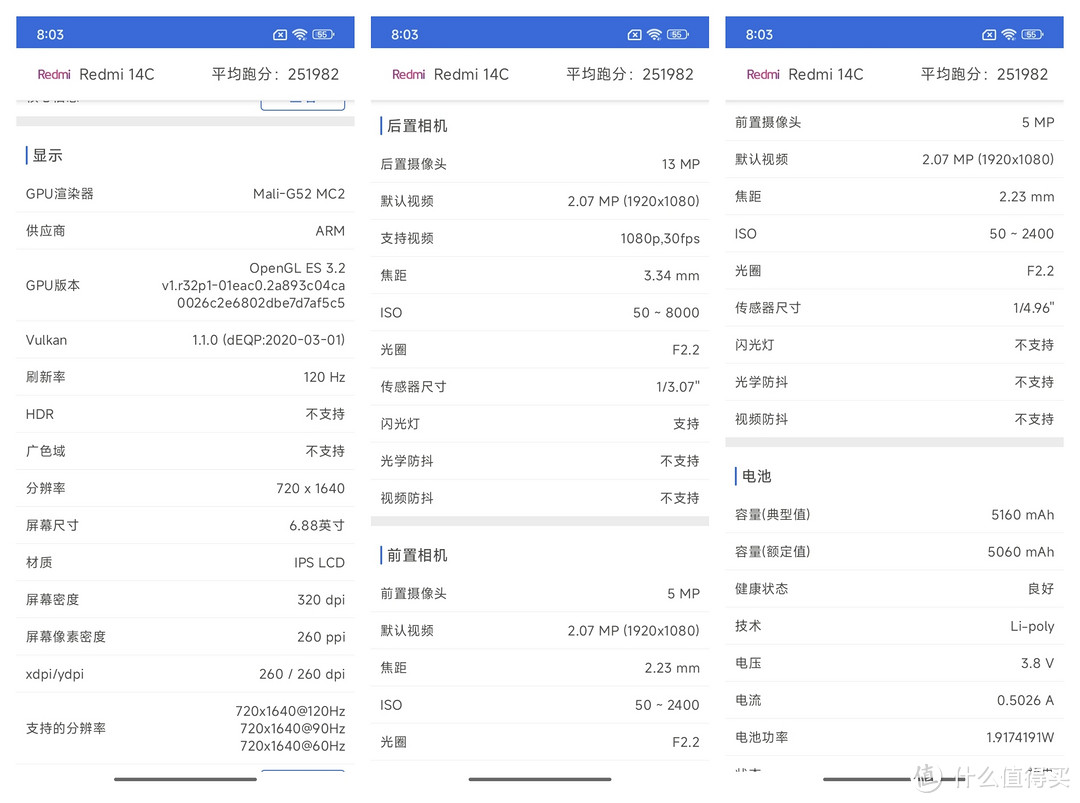Tap the ISO 50 ~ 2400 row in right screen
This screenshot has width=1080, height=803.
[894, 234]
